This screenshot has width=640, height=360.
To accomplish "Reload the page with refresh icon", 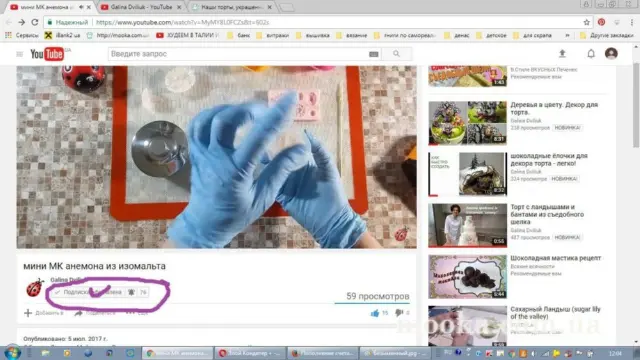I will pyautogui.click(x=35, y=22).
